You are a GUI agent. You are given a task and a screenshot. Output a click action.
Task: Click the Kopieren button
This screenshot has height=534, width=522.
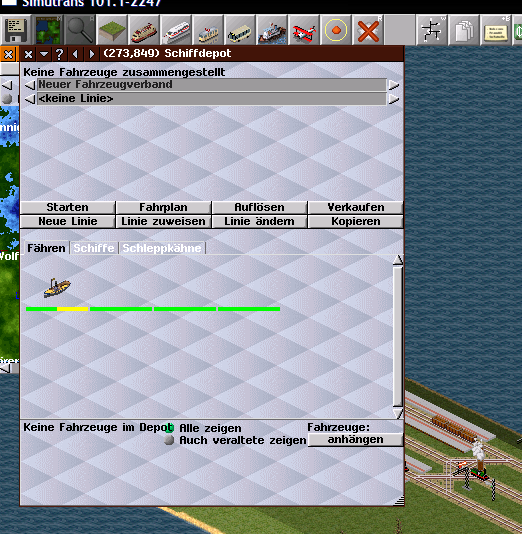355,221
